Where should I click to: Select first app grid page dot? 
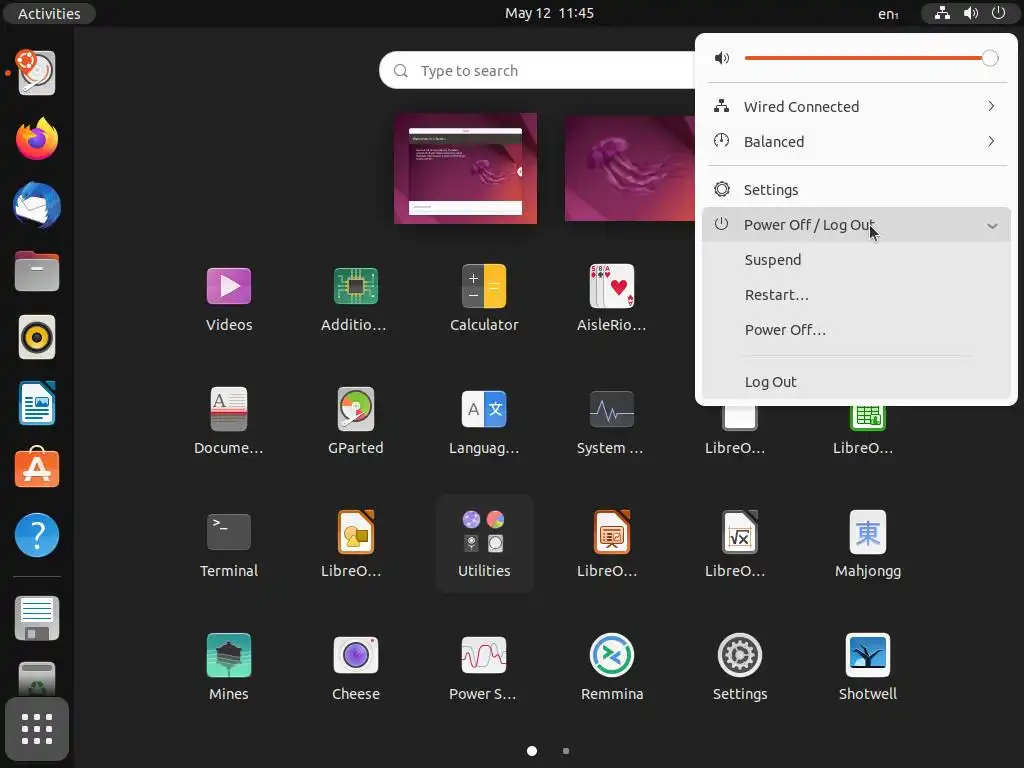click(532, 751)
